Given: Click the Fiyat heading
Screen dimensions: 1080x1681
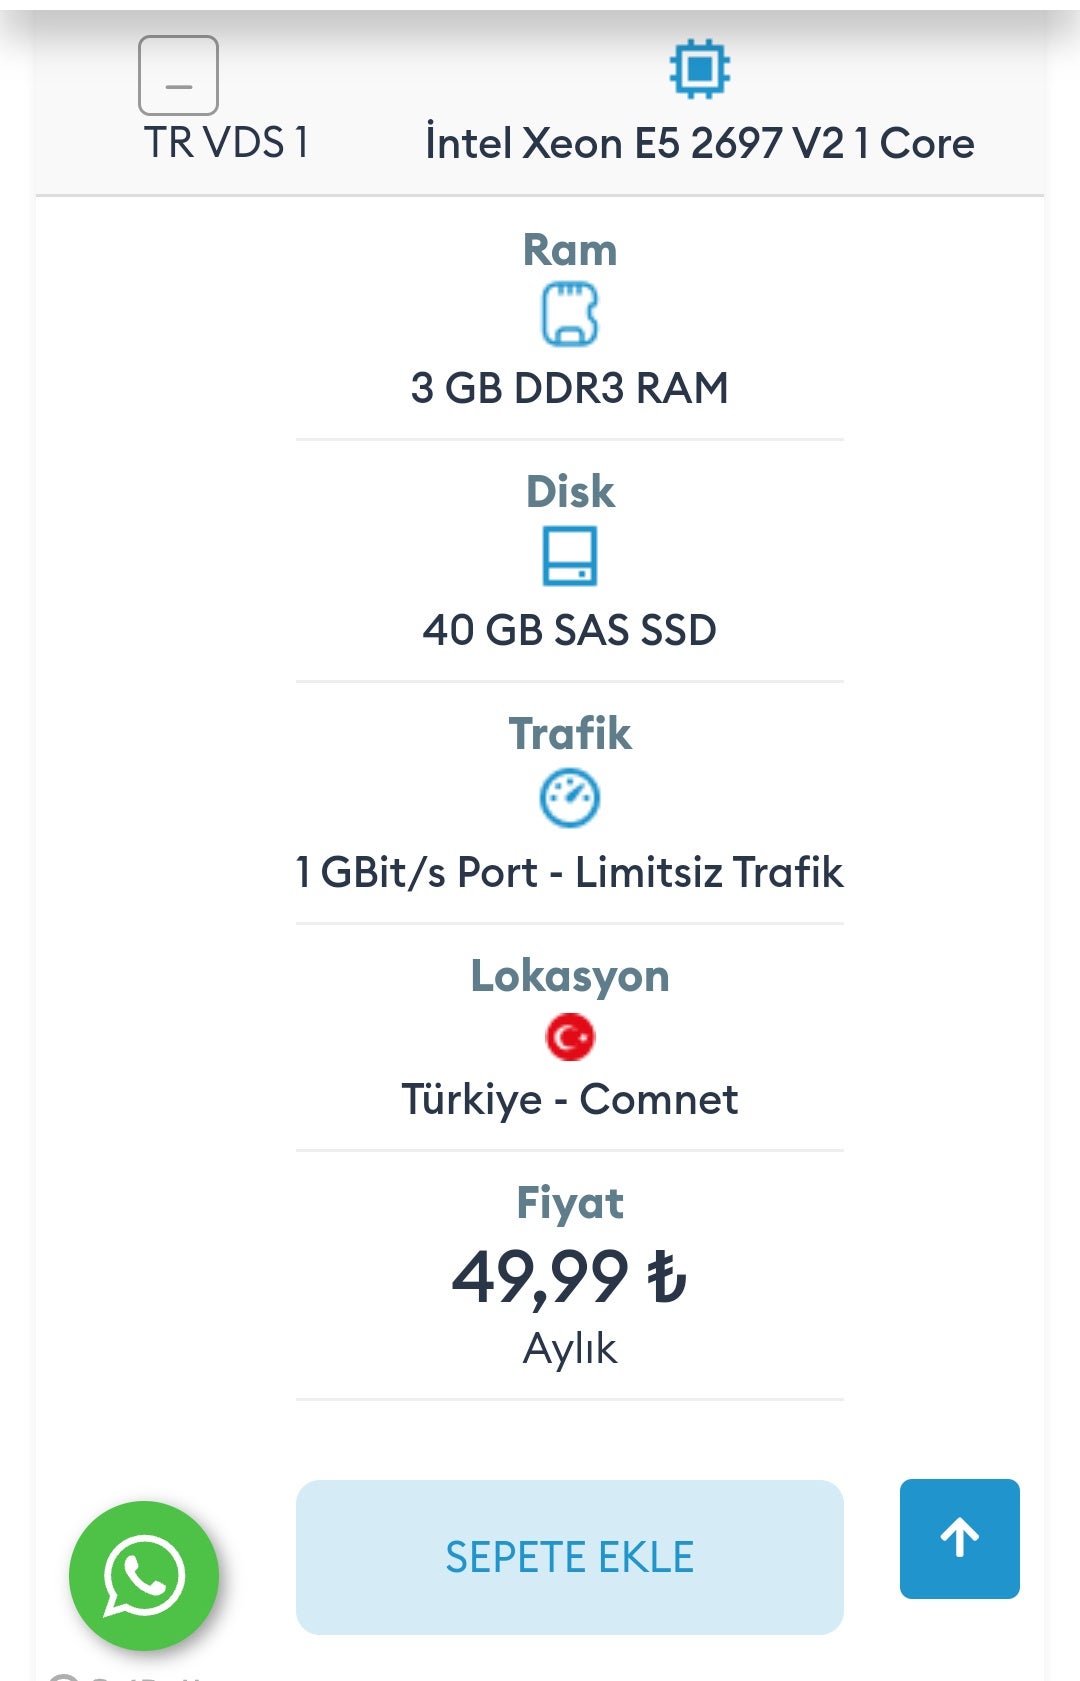Looking at the screenshot, I should 569,1202.
